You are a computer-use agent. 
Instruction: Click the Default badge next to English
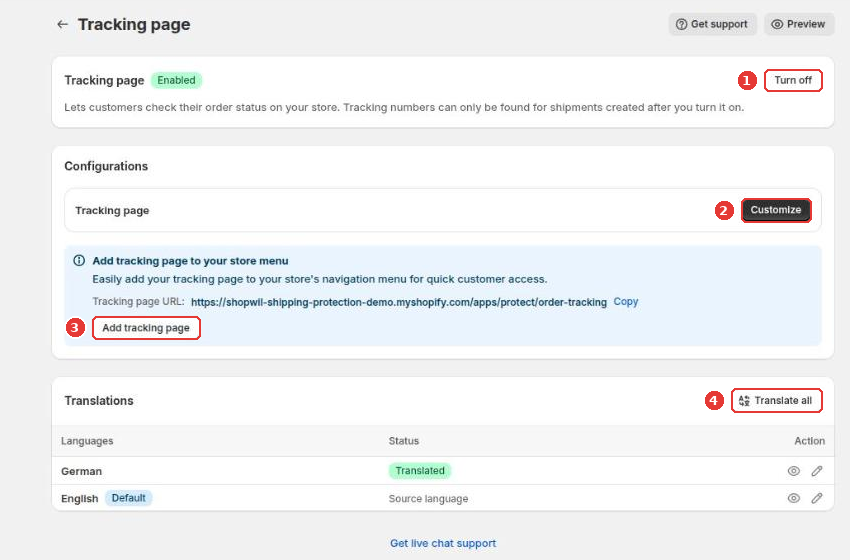point(128,498)
